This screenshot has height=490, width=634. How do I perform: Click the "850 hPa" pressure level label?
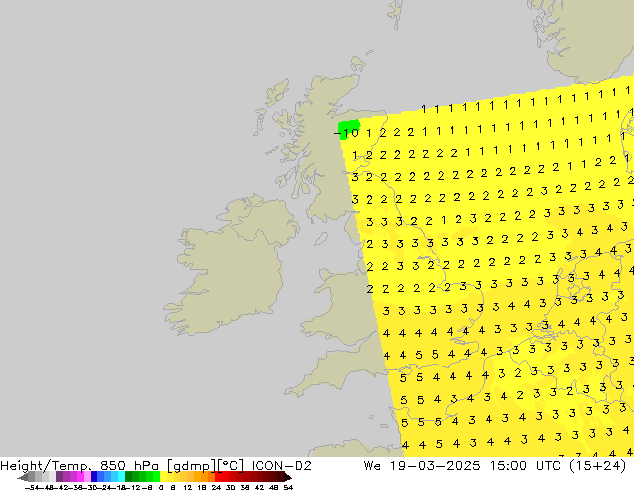(129, 466)
